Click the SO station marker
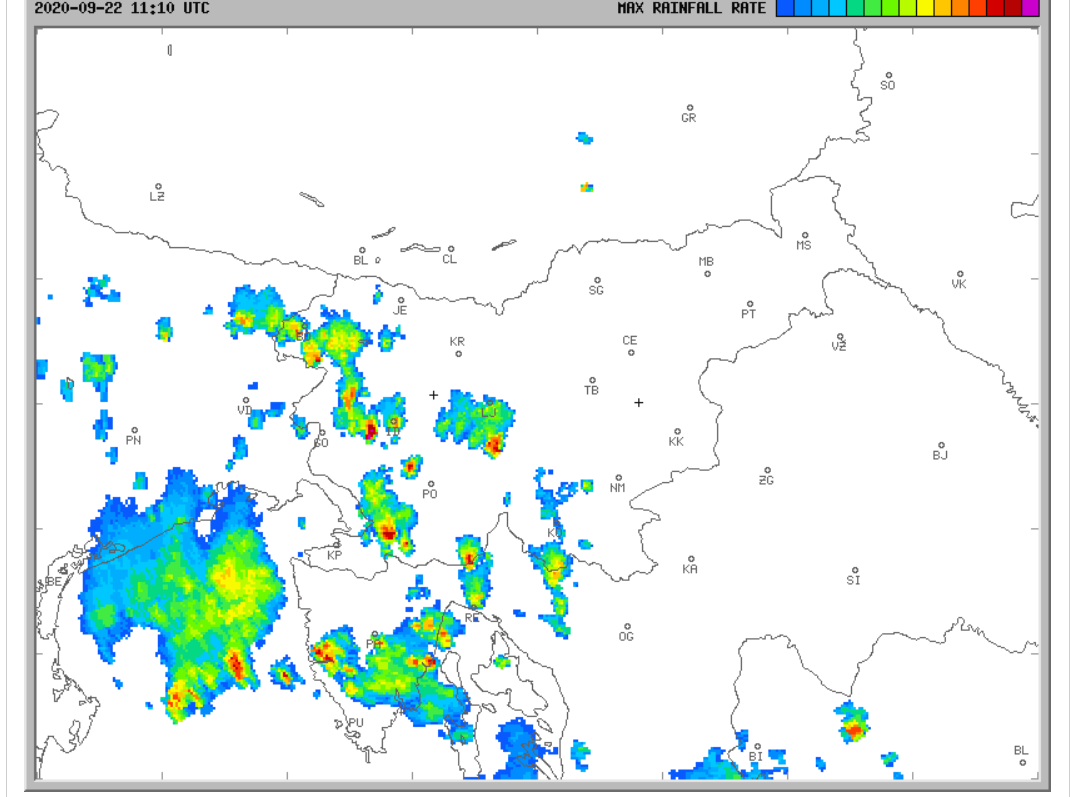The image size is (1081, 797). coord(887,75)
